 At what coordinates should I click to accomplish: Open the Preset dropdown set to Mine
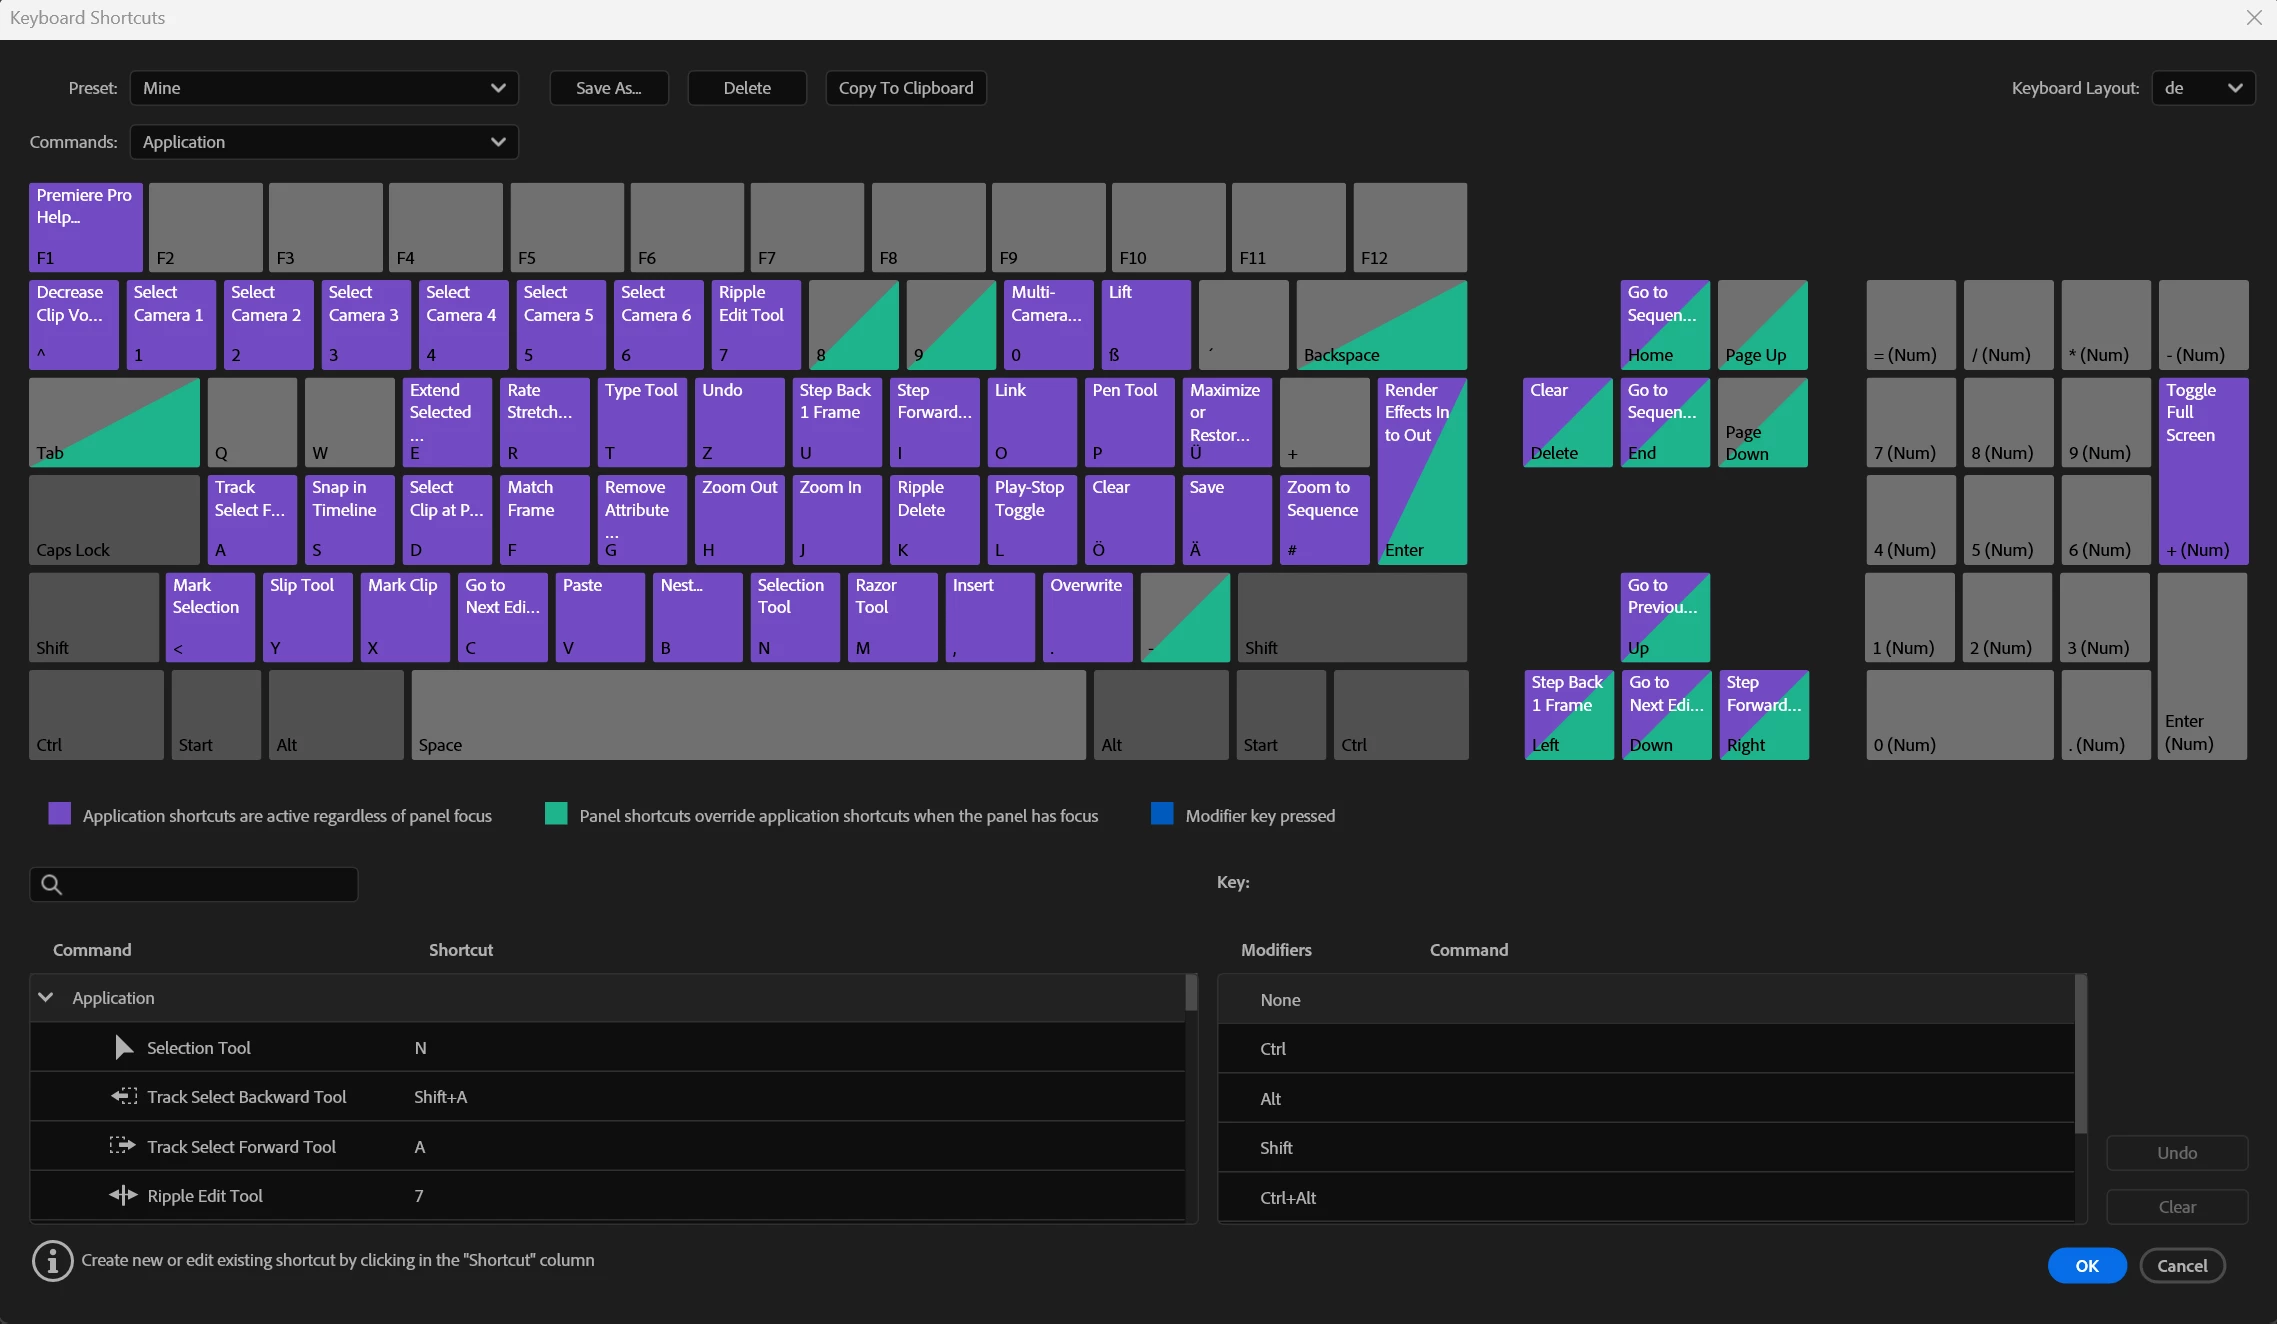point(324,88)
